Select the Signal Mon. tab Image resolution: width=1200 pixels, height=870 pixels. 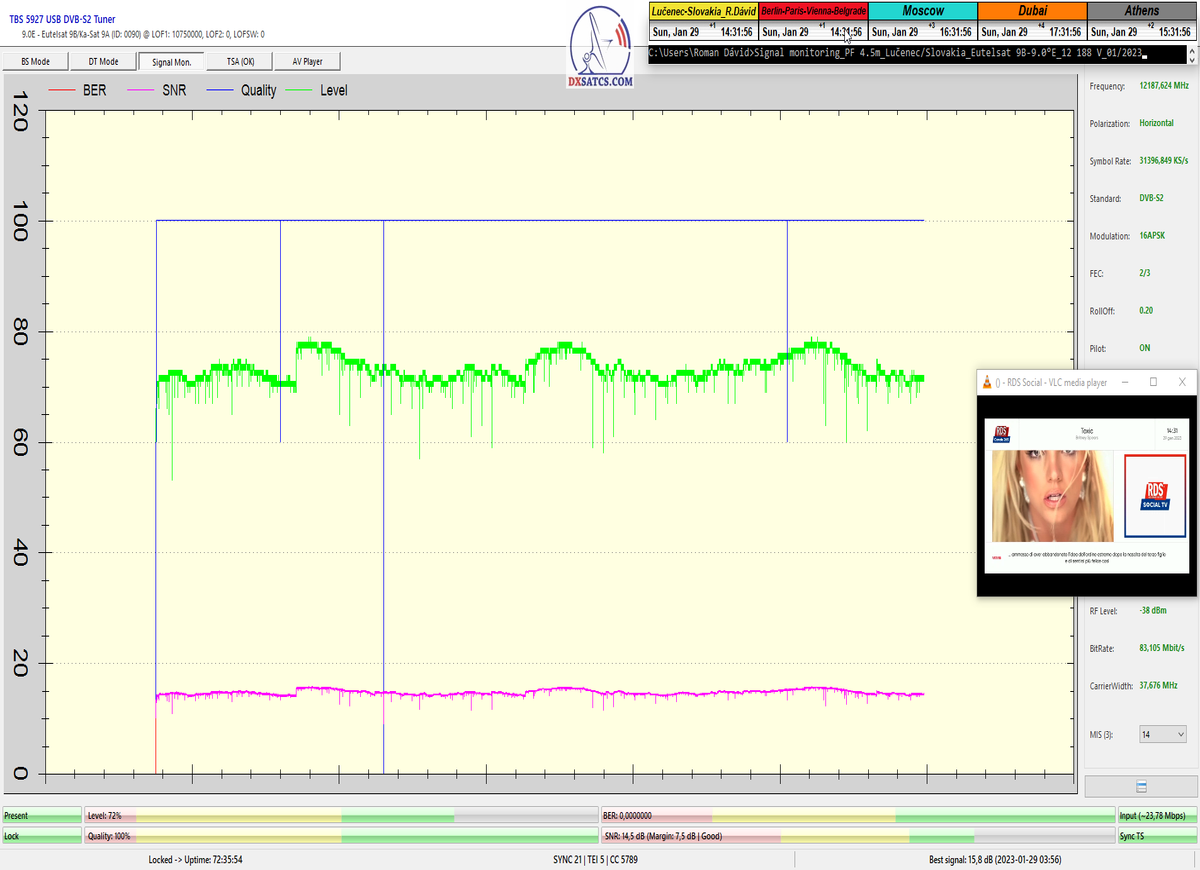(x=171, y=61)
